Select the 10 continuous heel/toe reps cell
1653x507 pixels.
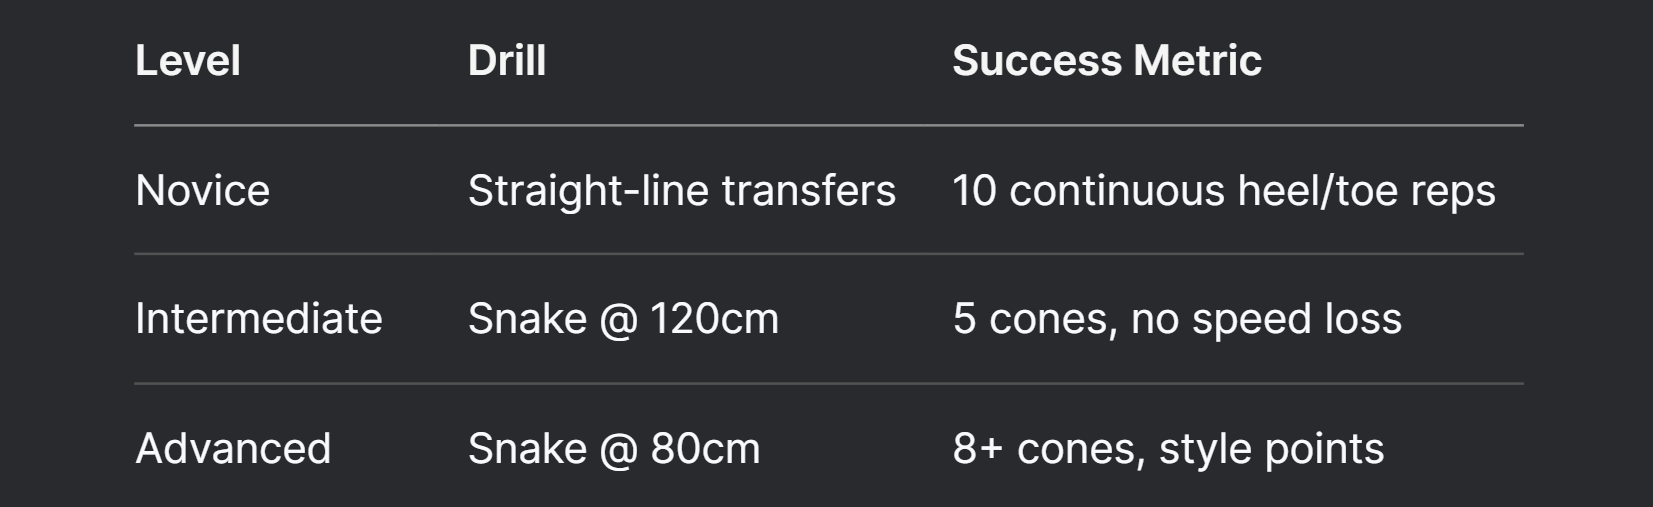point(1224,190)
